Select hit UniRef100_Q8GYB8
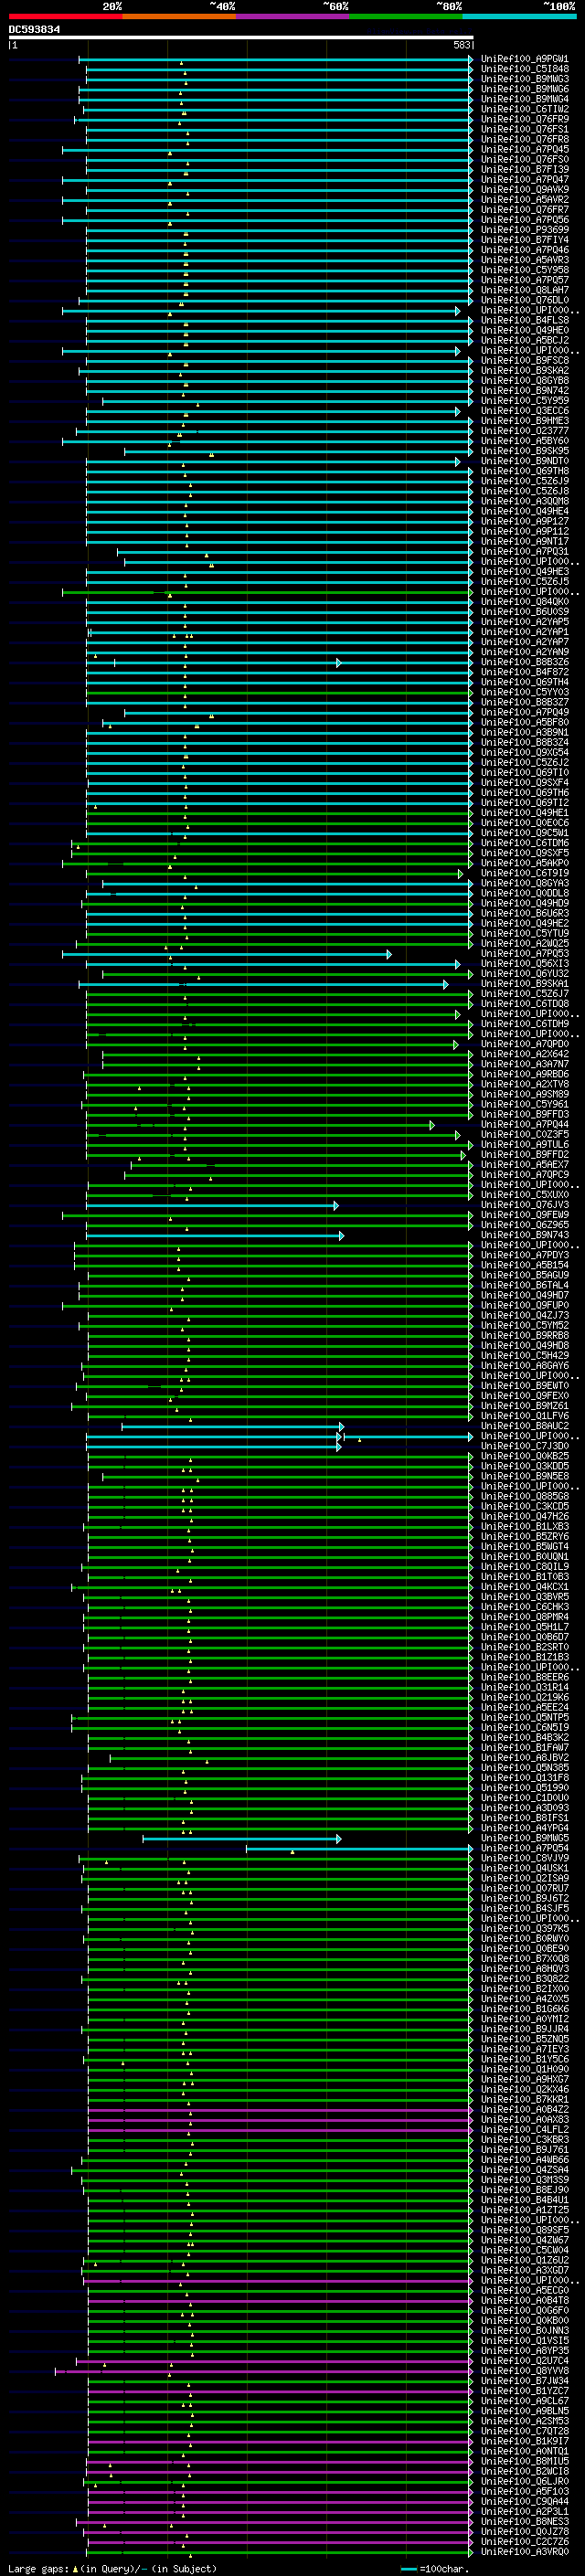 click(524, 381)
